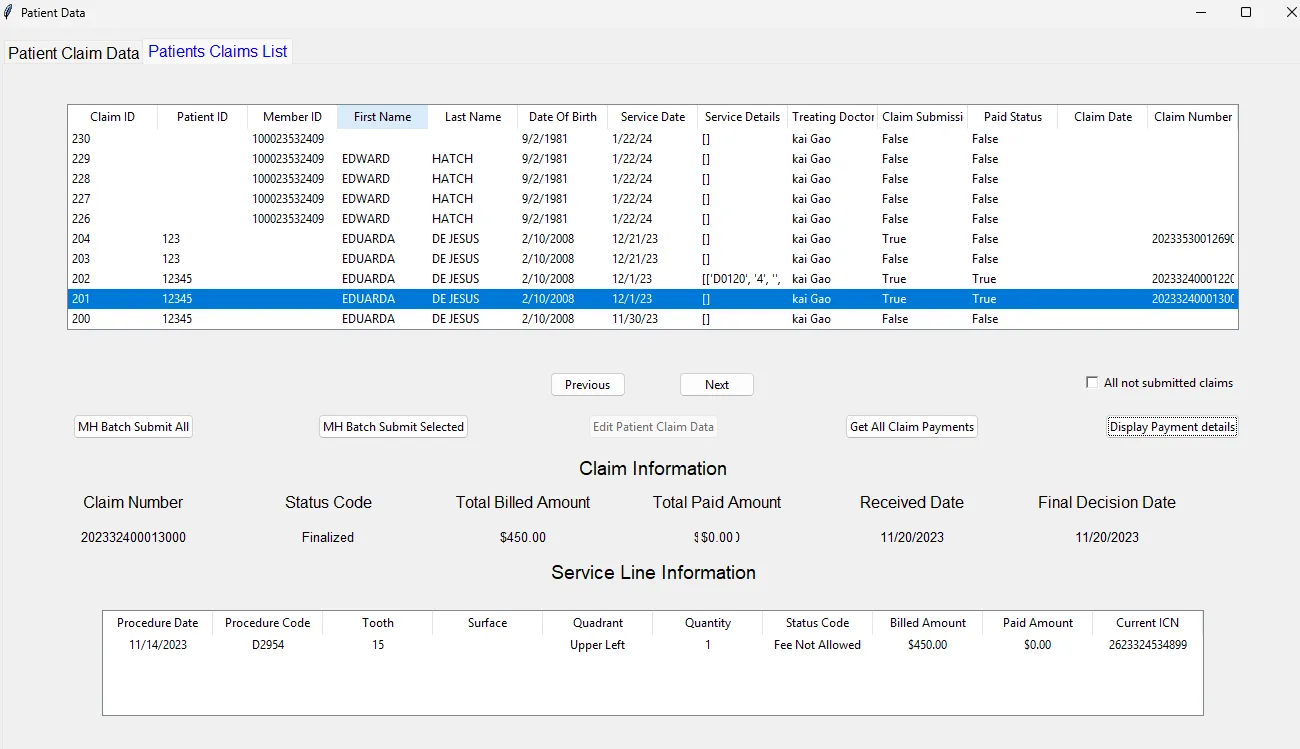Sort the table by Claim ID column header
The width and height of the screenshot is (1300, 749).
(112, 117)
